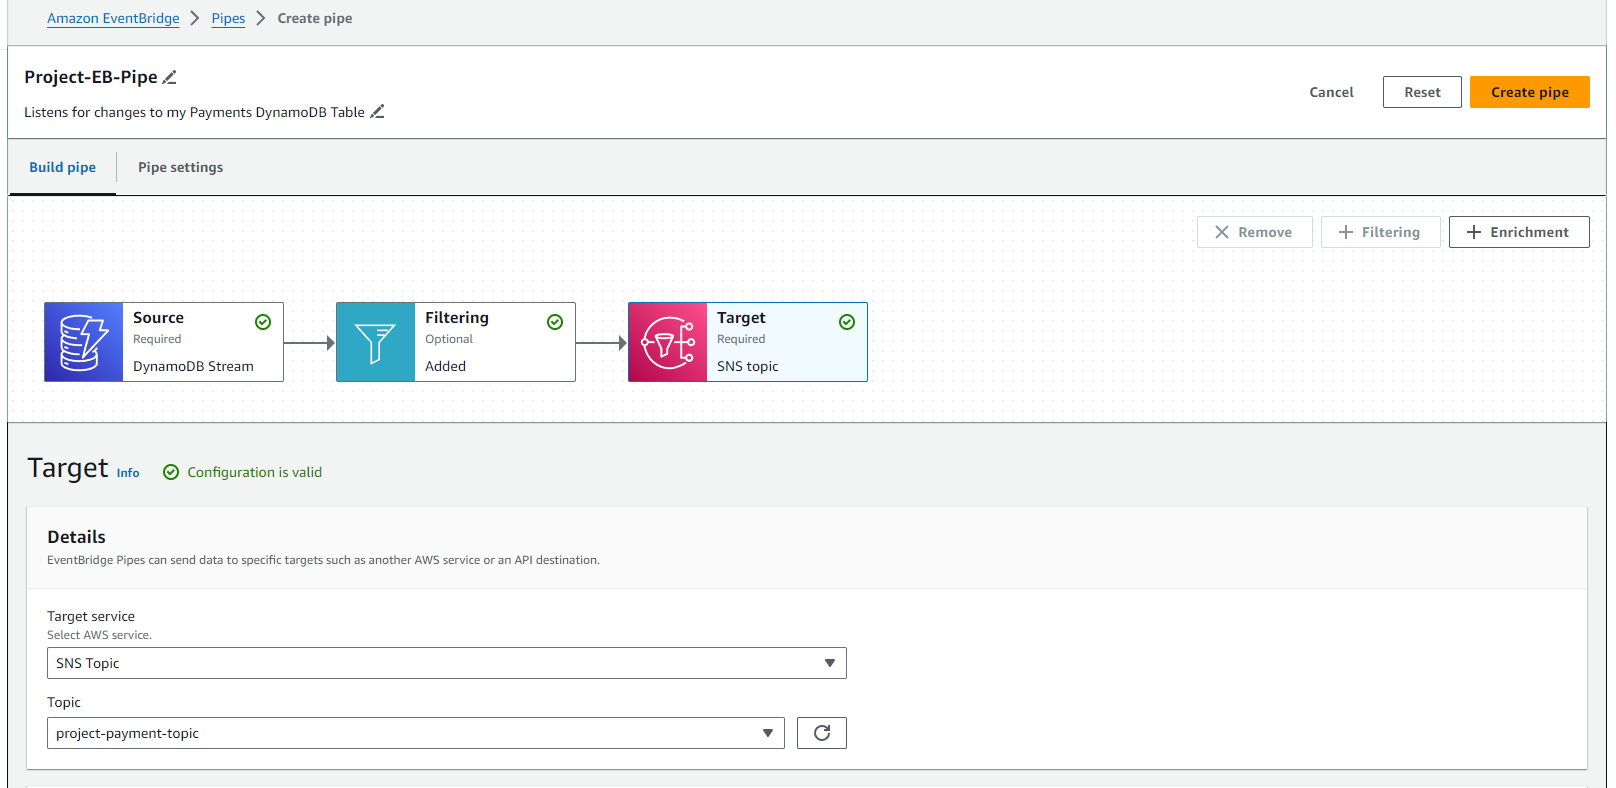Screen dimensions: 1616x788
Task: Click the Reset button
Action: 1422,92
